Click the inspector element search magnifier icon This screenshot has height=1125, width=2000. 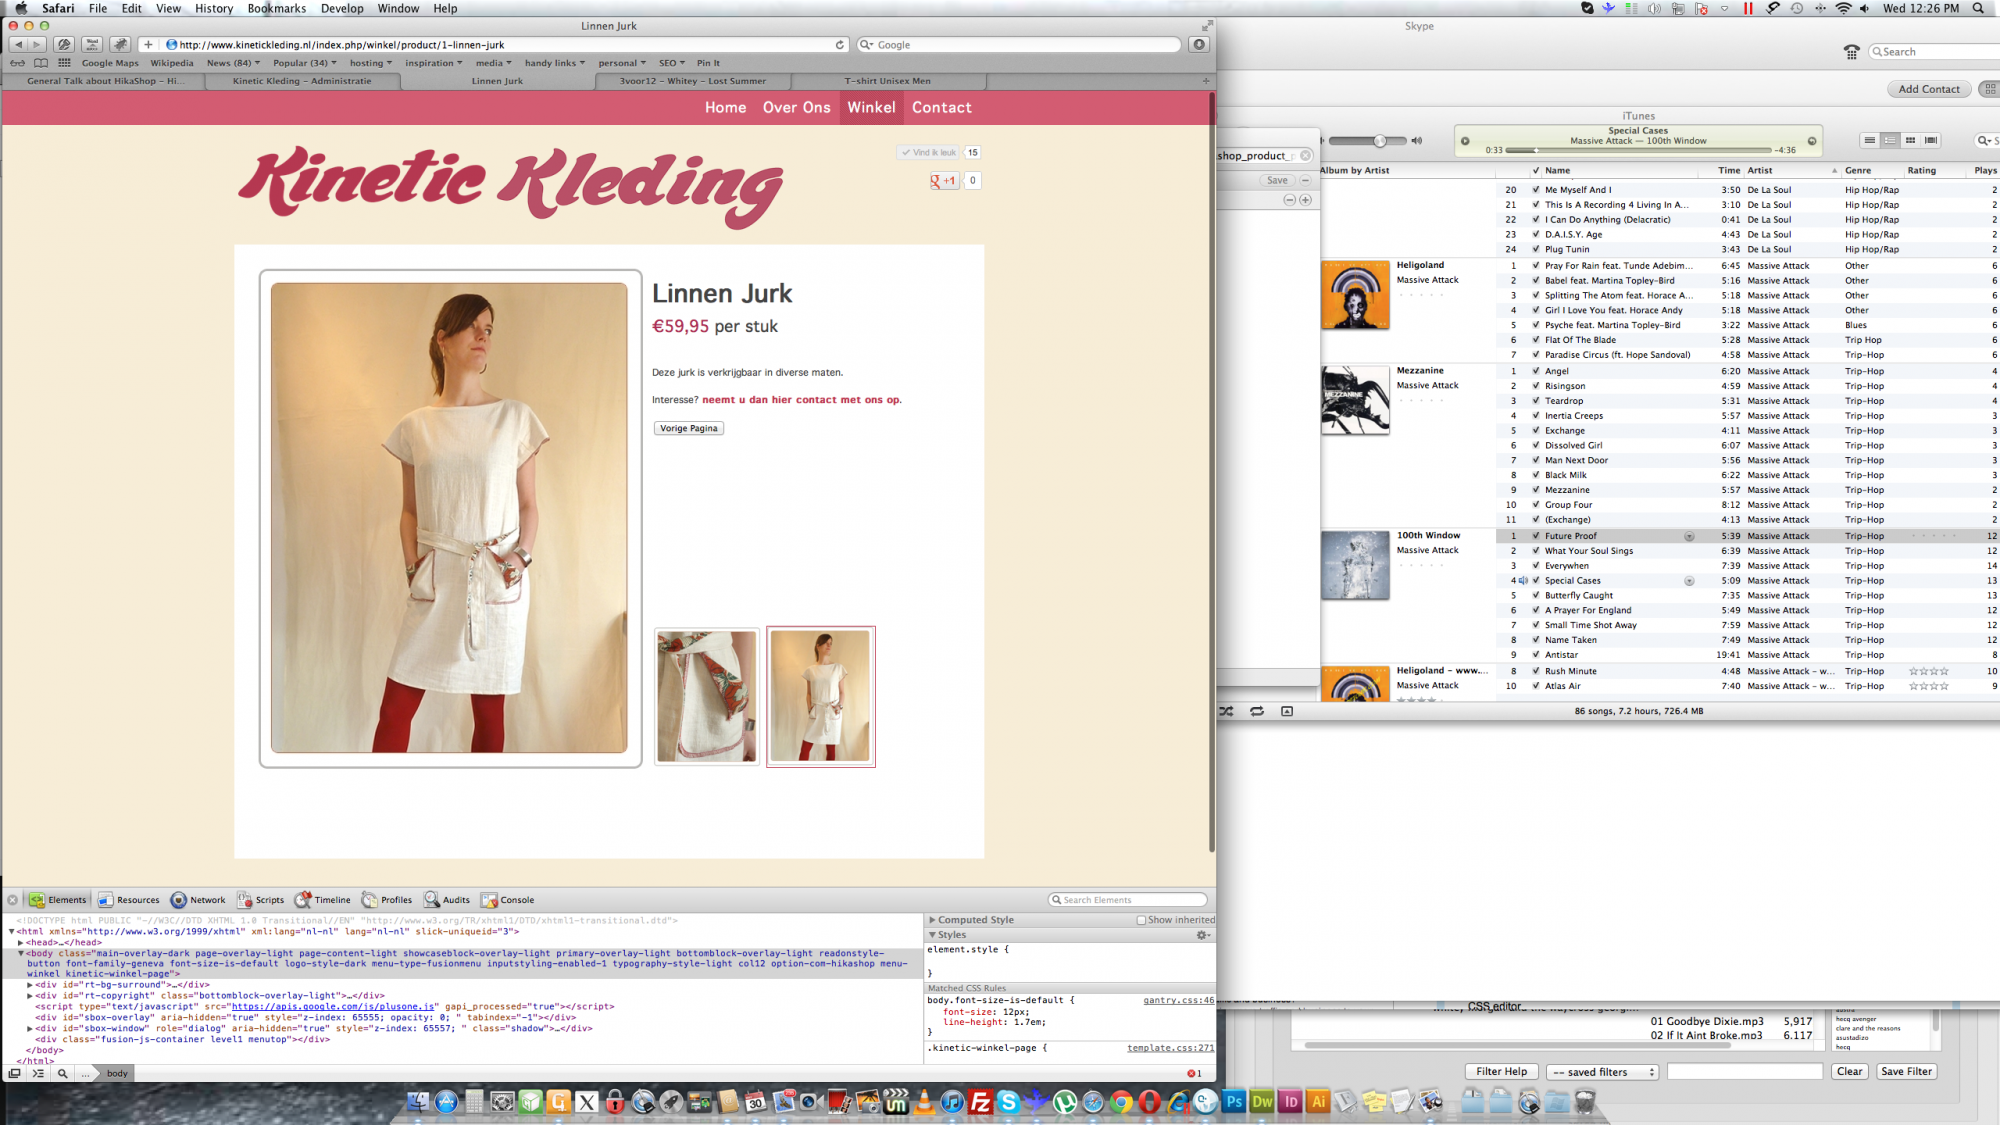click(62, 1073)
